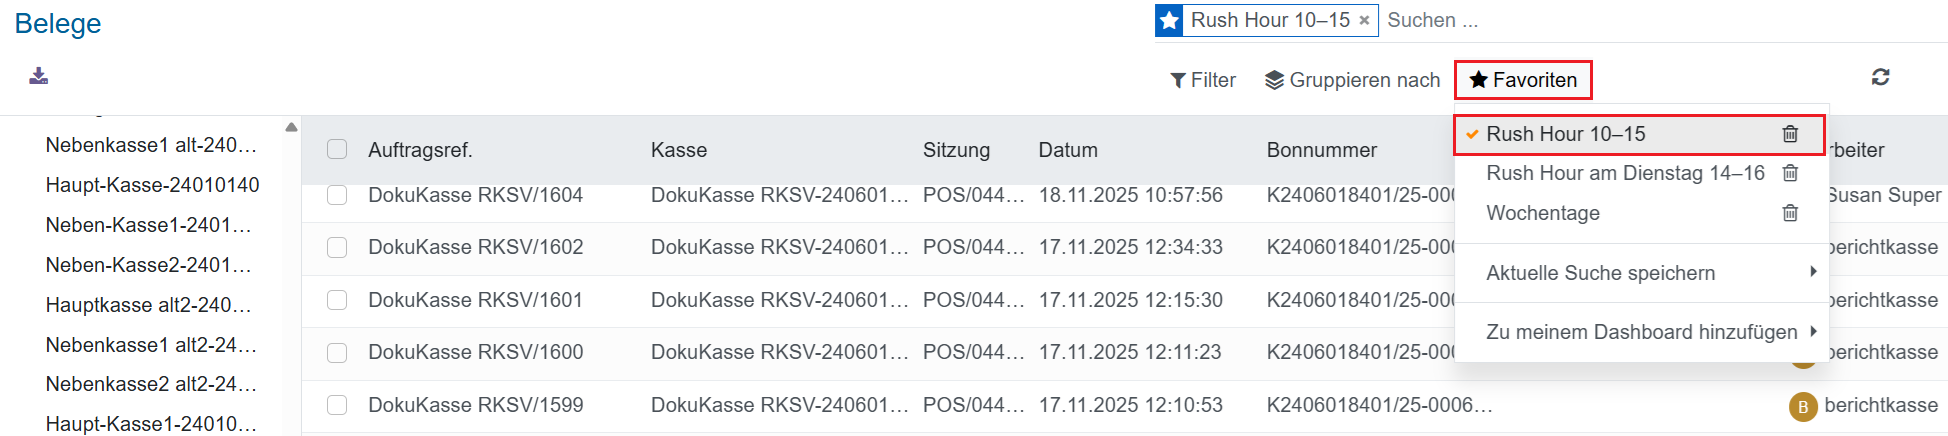Image resolution: width=1948 pixels, height=436 pixels.
Task: Click the star icon in search facet
Action: point(1169,20)
